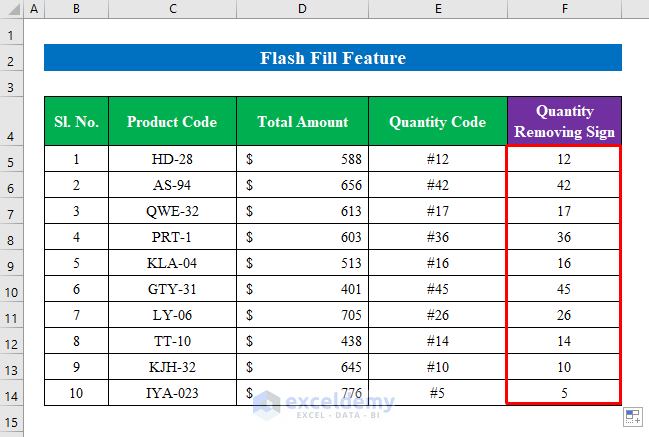Select row 2 header

click(x=11, y=59)
